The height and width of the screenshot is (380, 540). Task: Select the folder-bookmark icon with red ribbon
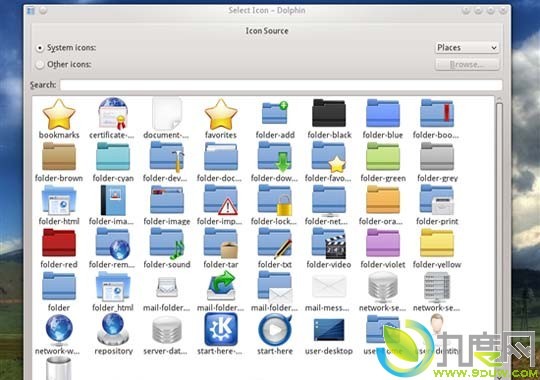[x=437, y=113]
